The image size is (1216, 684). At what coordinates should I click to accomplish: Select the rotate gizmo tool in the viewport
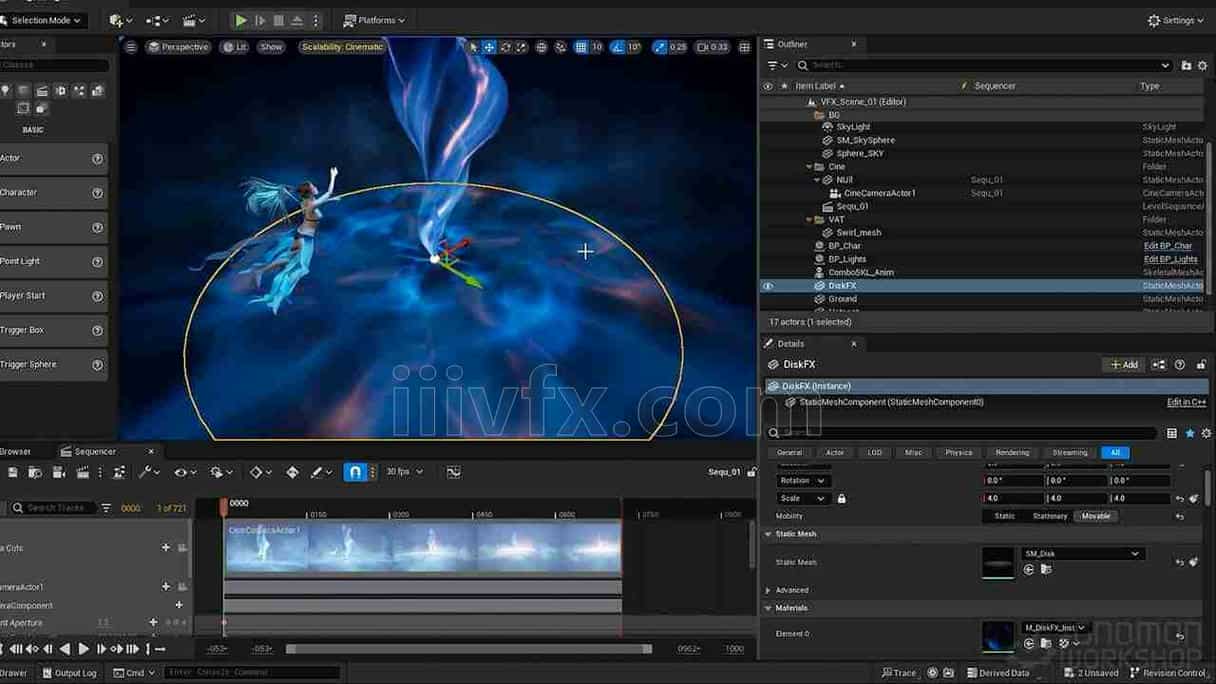[x=506, y=47]
